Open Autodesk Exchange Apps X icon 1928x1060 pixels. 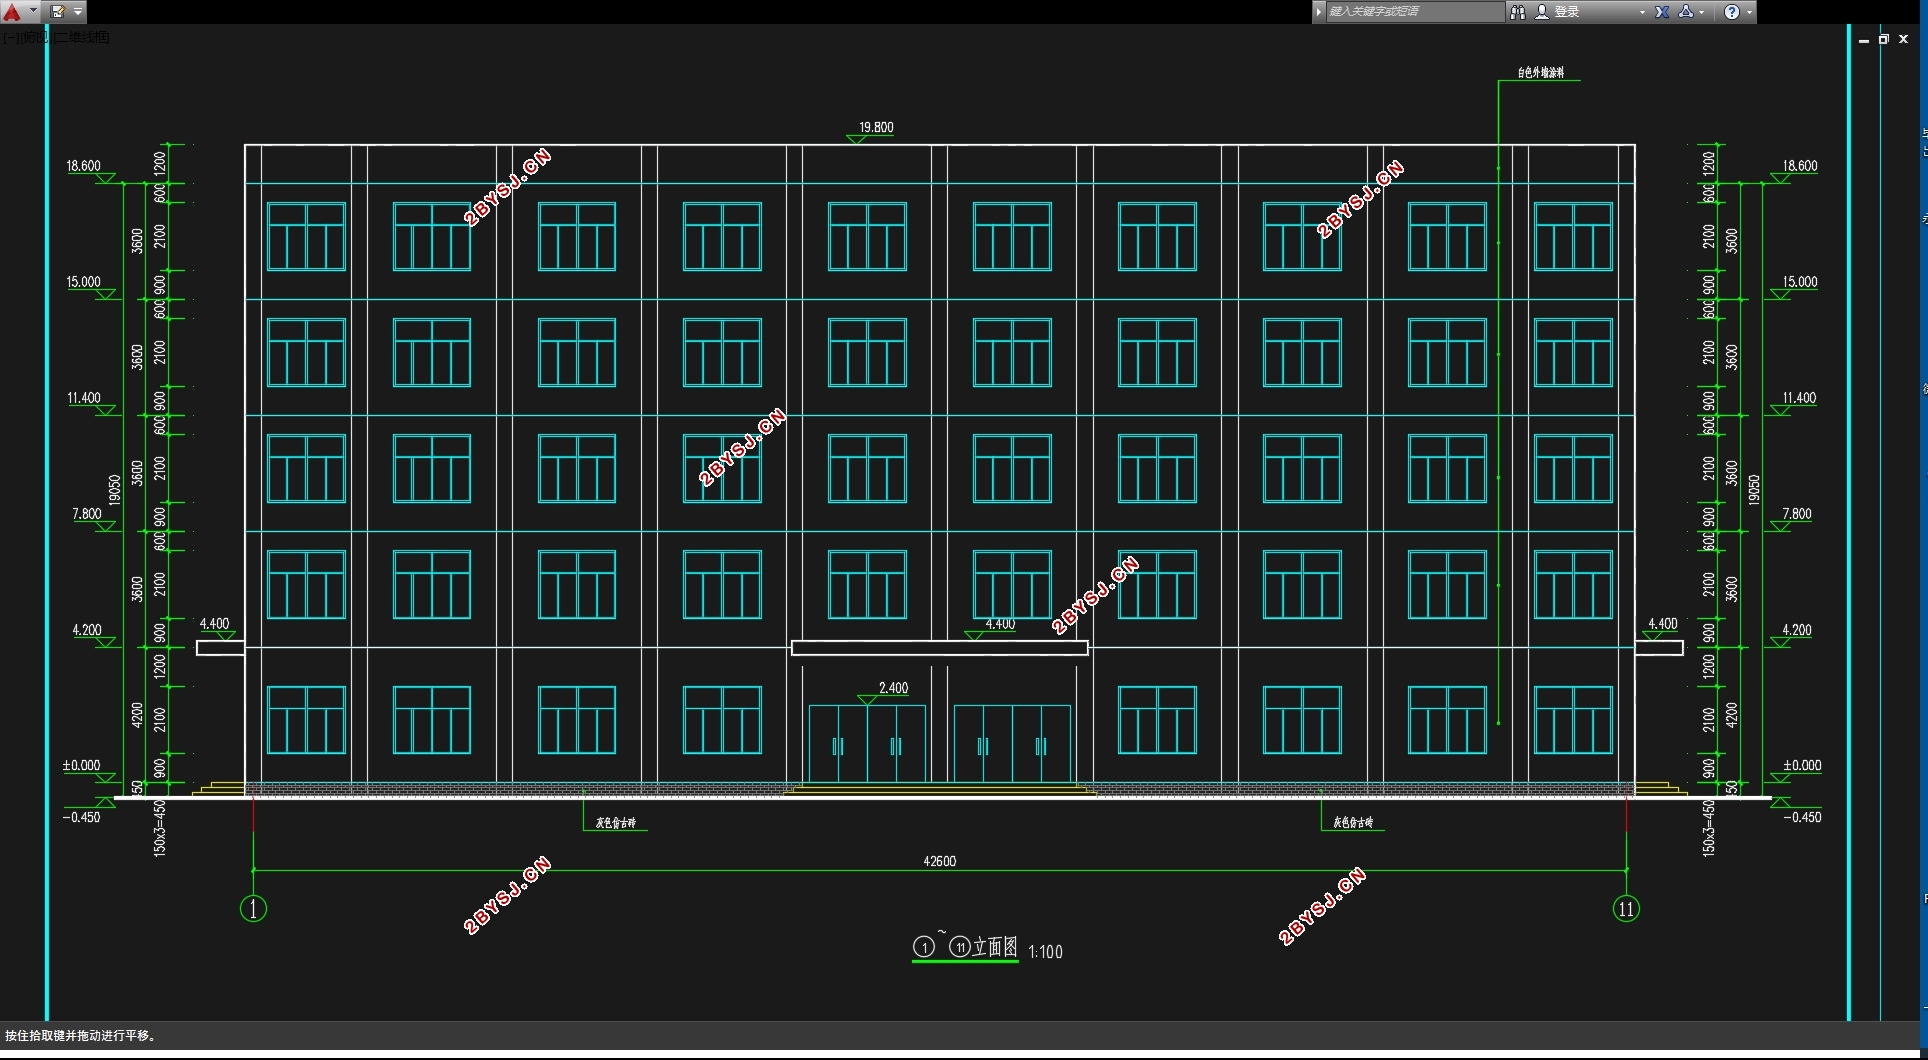(x=1662, y=12)
